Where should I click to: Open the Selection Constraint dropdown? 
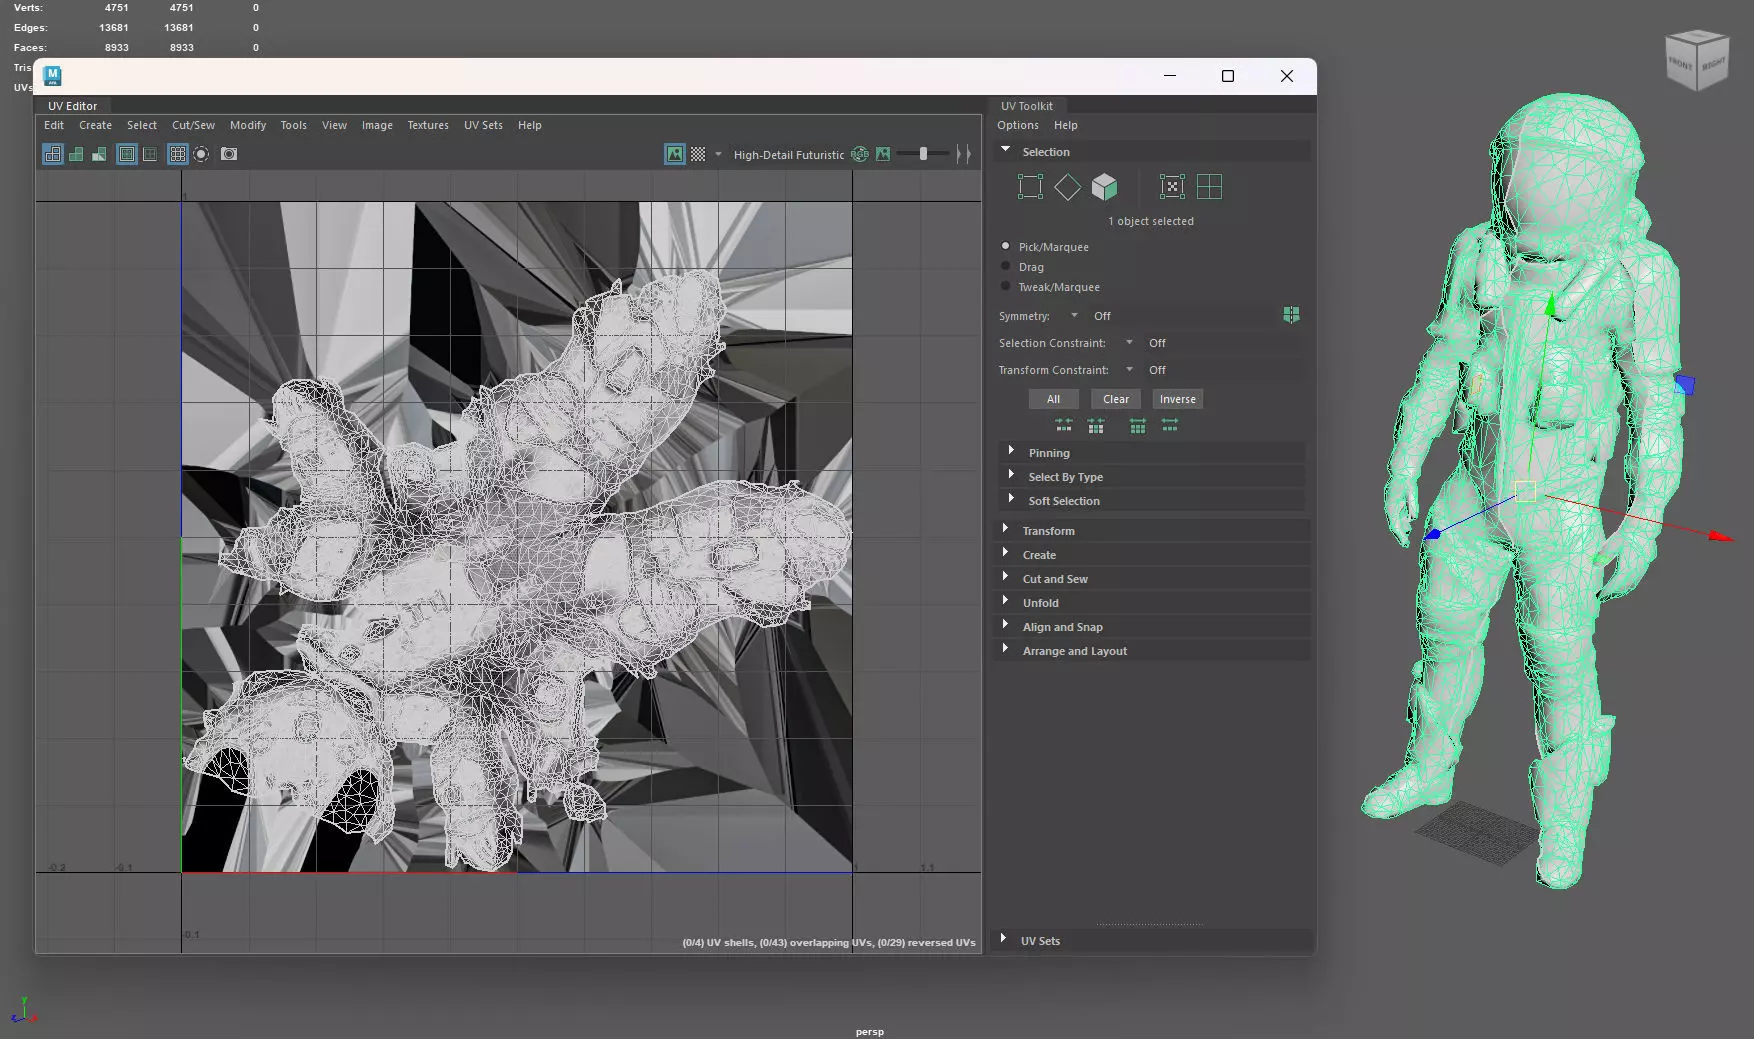click(x=1129, y=343)
